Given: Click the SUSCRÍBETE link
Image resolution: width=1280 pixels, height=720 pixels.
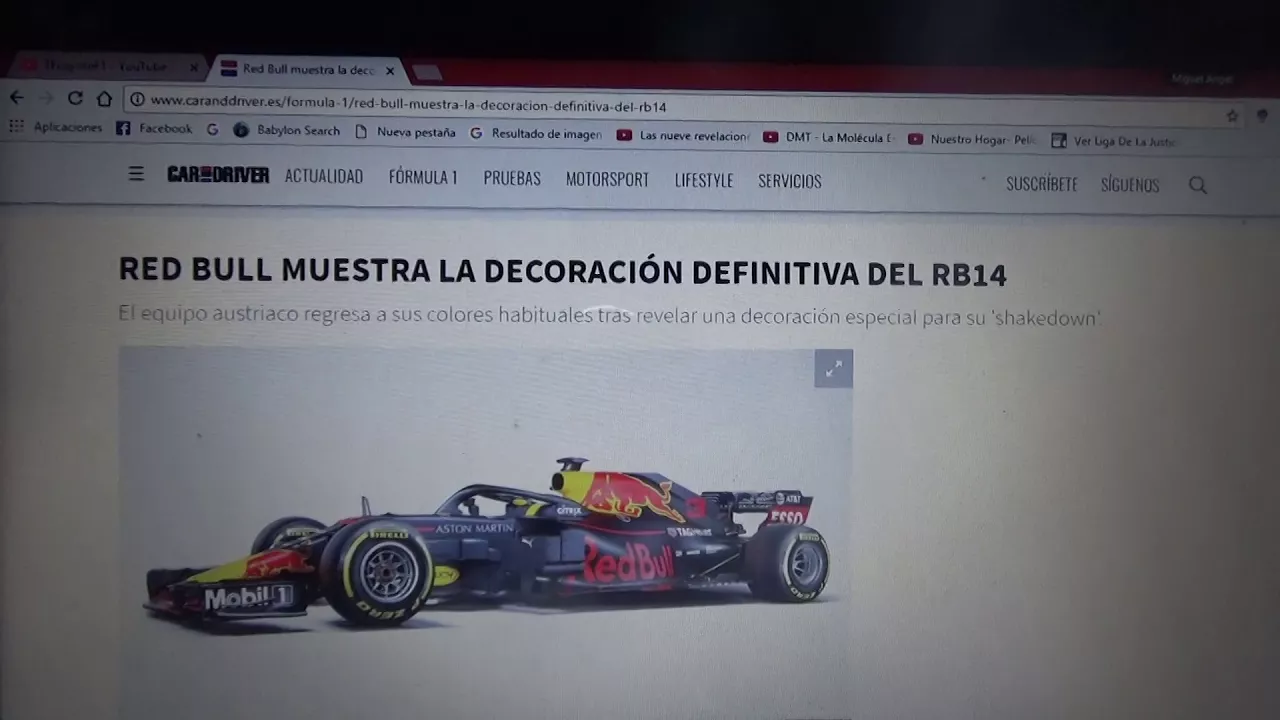Looking at the screenshot, I should (x=1042, y=184).
